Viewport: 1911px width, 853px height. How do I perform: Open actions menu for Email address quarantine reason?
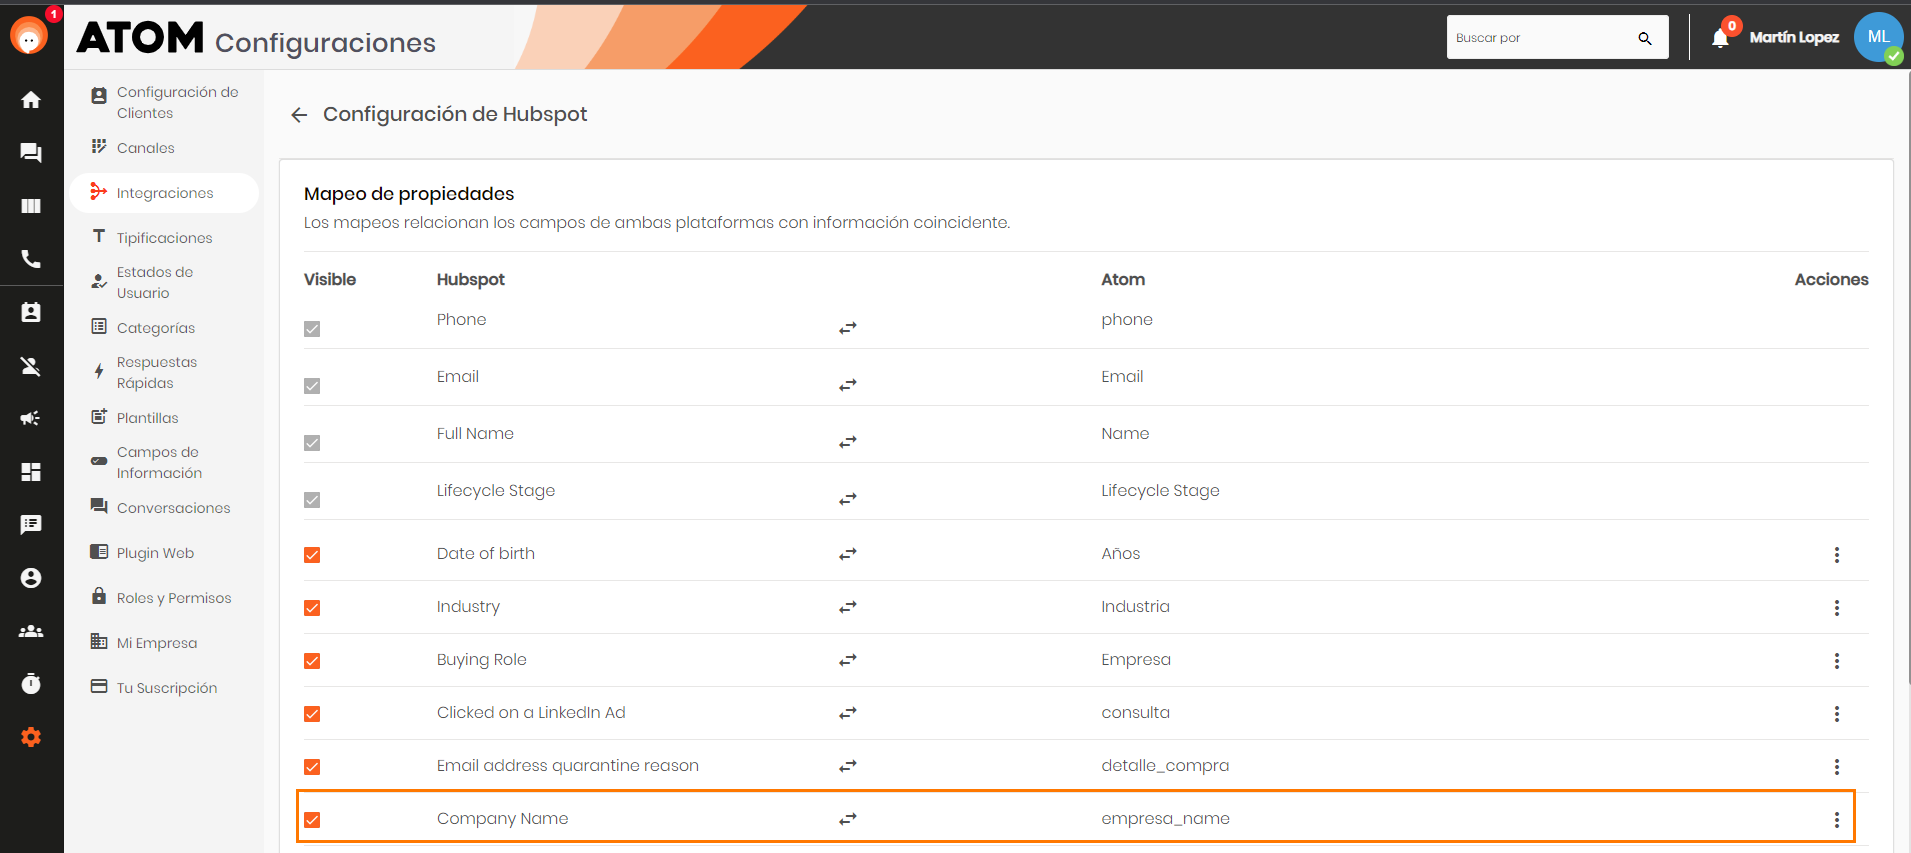[x=1837, y=767]
